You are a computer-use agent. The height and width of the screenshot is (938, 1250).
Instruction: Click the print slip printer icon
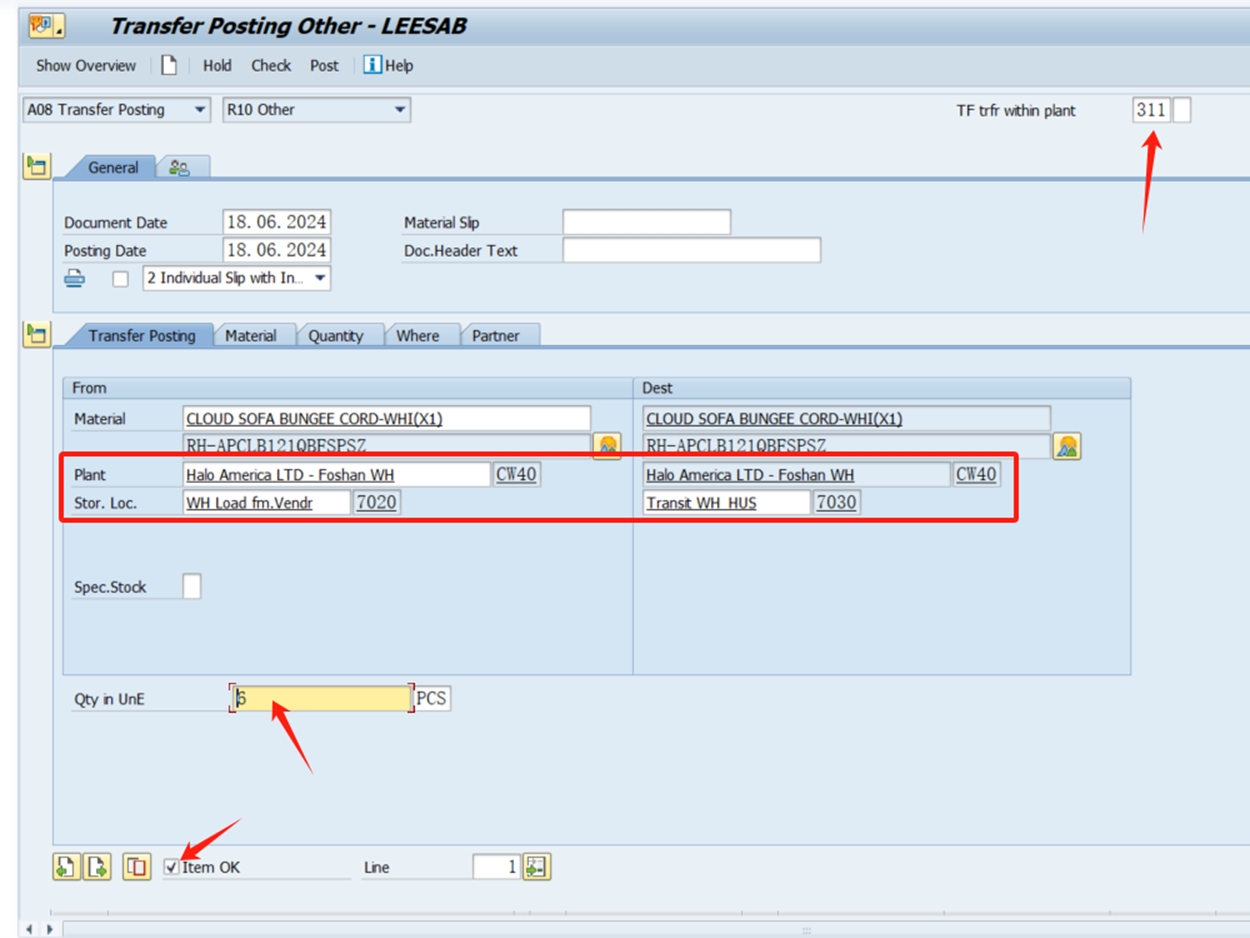(75, 279)
